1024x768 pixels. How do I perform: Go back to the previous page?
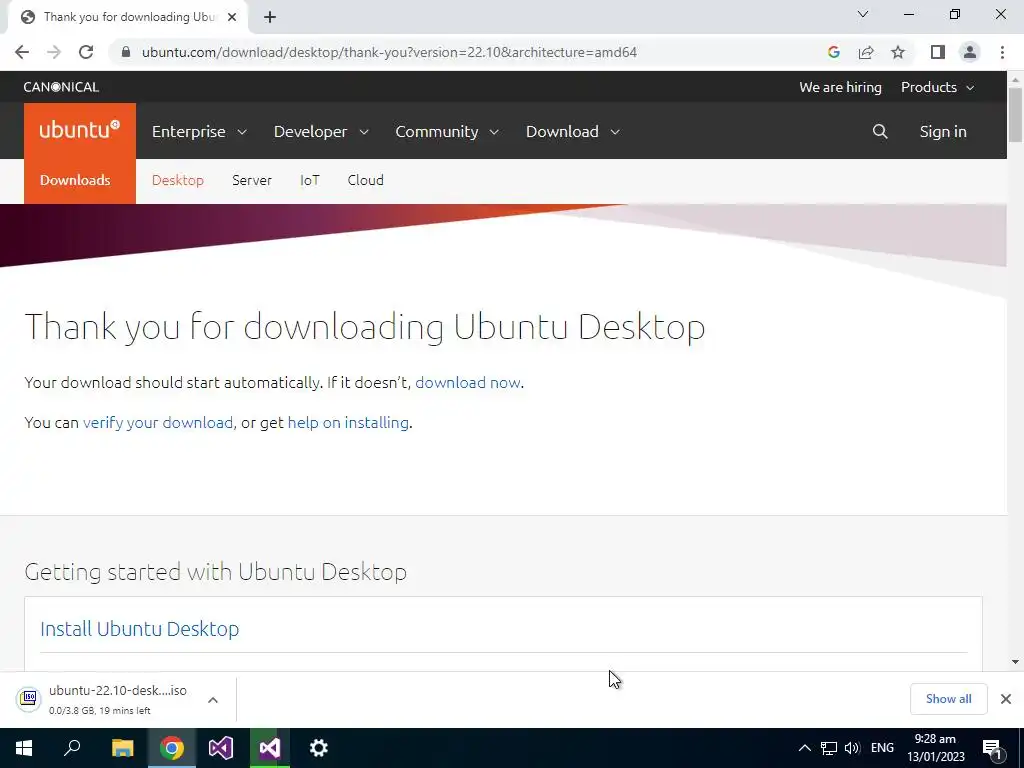tap(22, 52)
